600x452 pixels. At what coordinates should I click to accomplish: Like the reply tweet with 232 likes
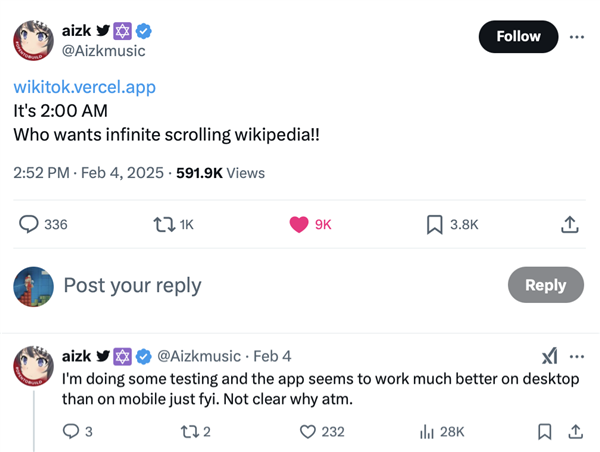tap(309, 431)
